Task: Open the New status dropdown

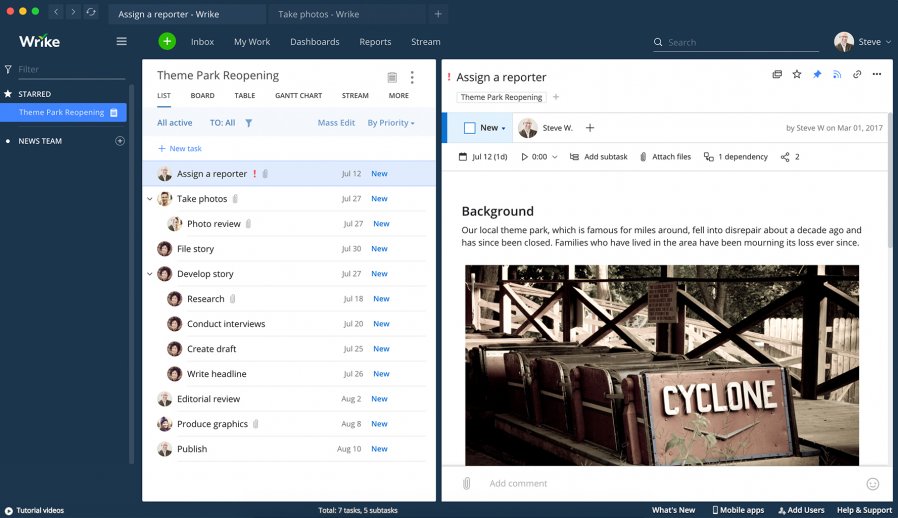Action: pyautogui.click(x=493, y=128)
